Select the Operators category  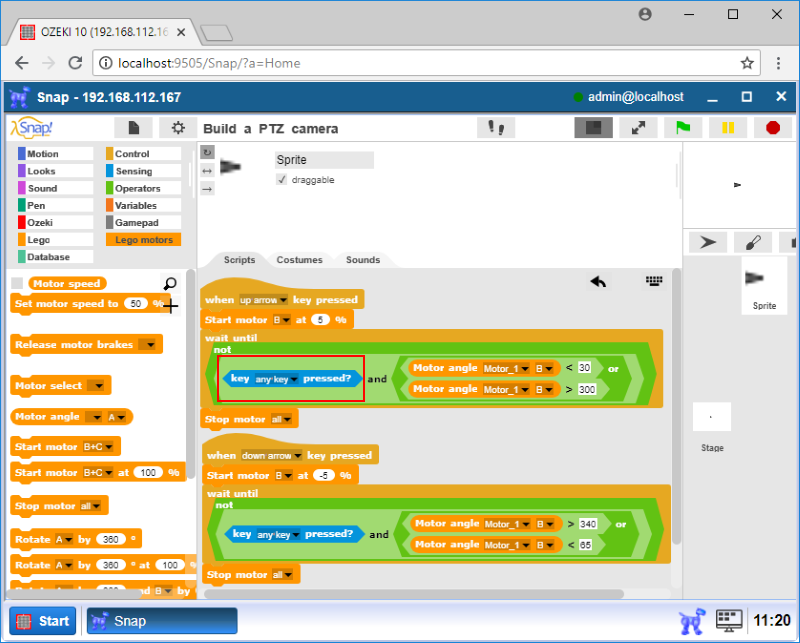pos(143,188)
